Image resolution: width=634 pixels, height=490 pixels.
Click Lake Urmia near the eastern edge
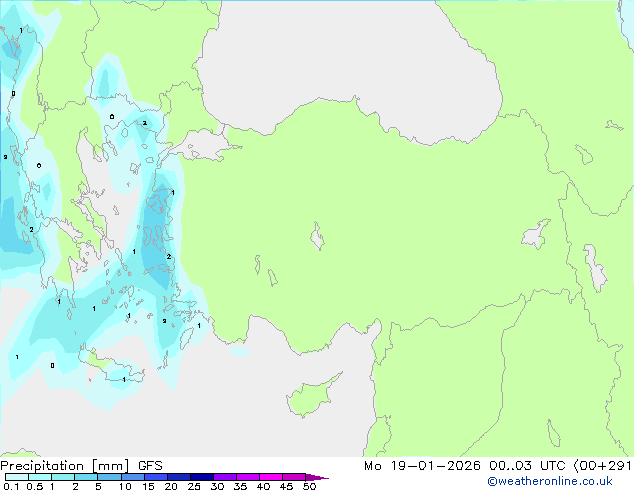(x=595, y=268)
